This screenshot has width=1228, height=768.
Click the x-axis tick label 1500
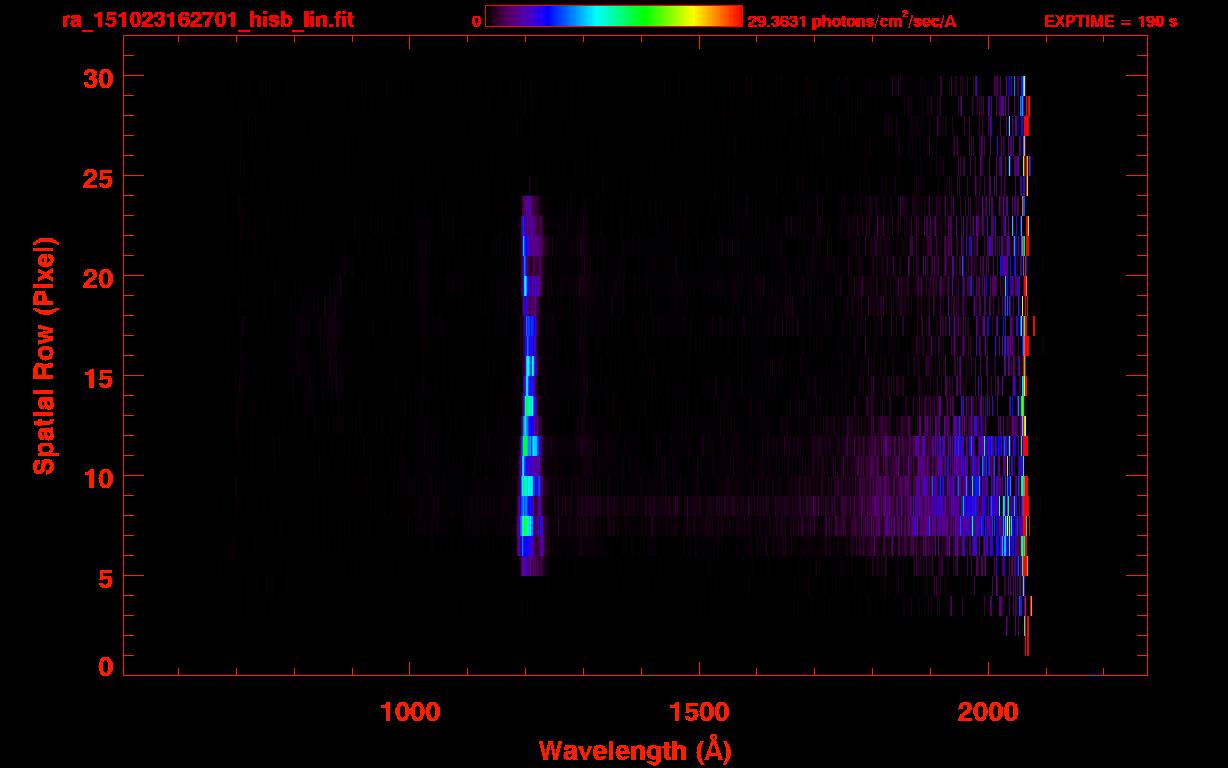coord(699,712)
